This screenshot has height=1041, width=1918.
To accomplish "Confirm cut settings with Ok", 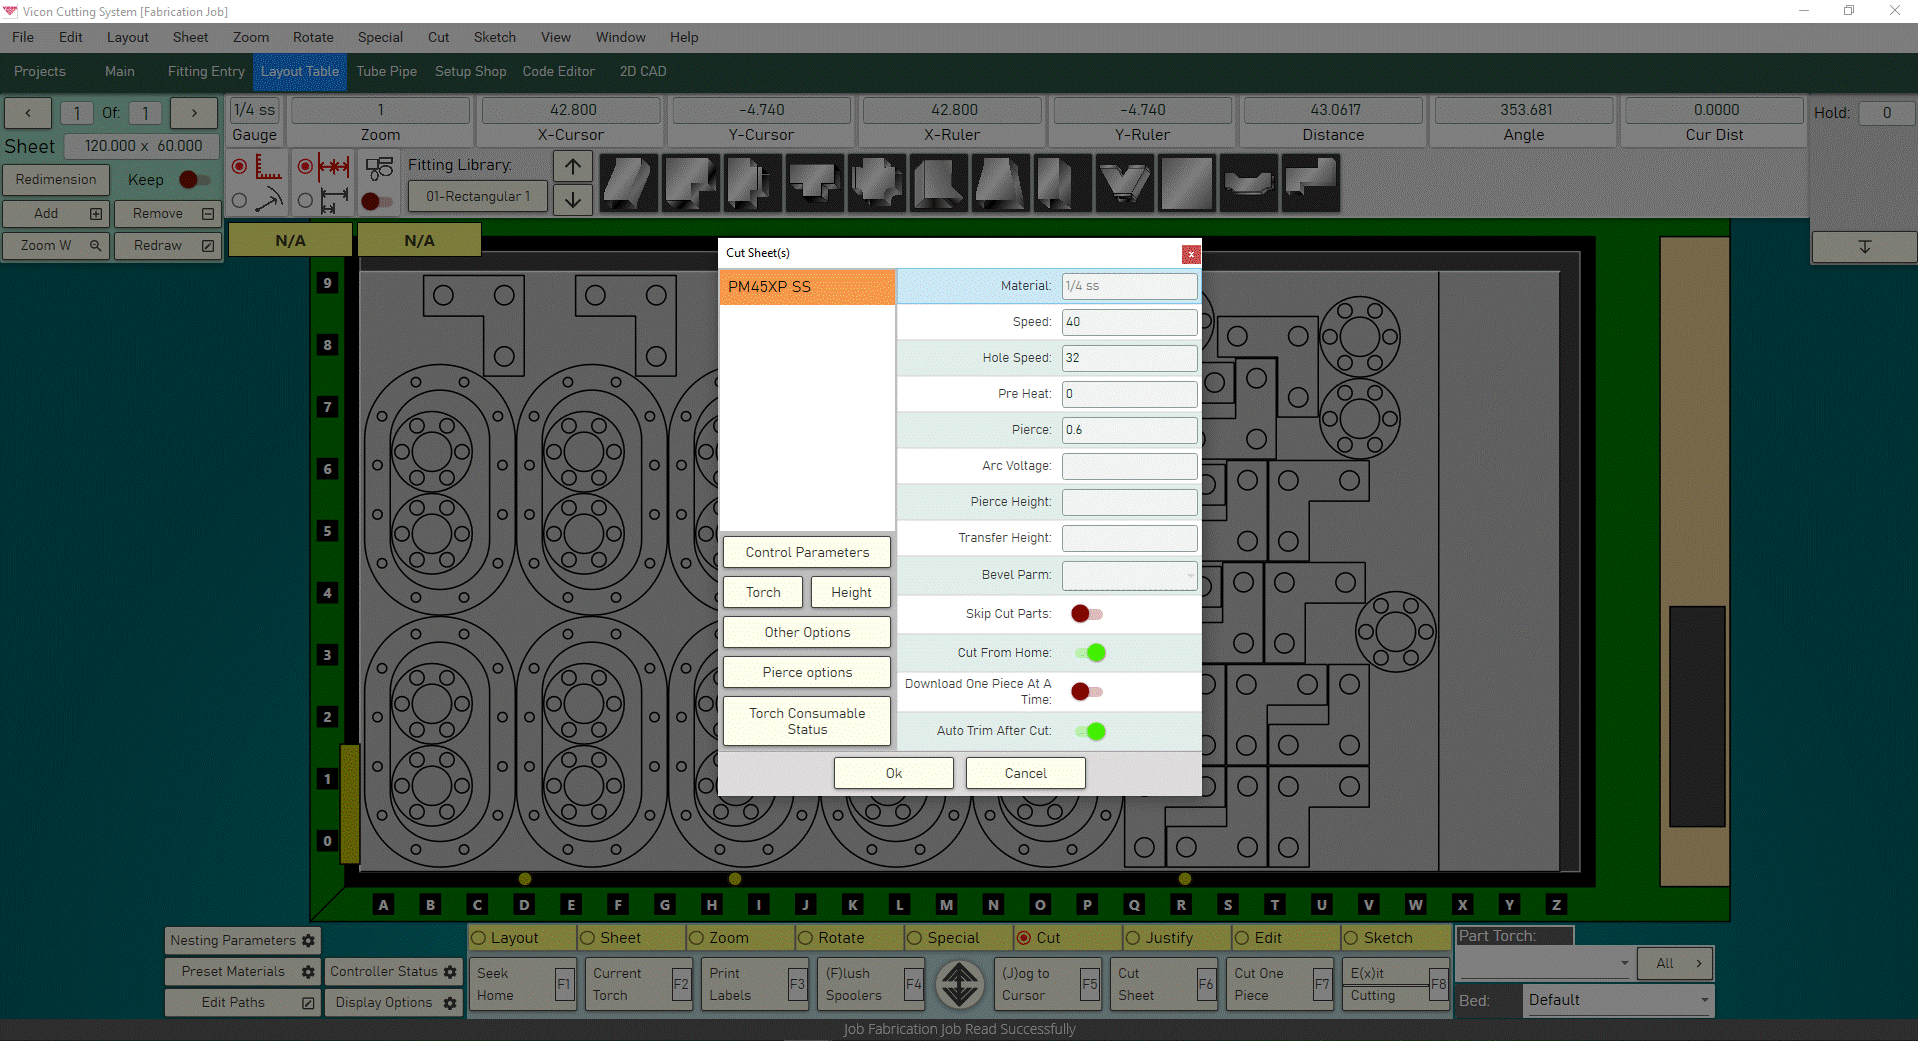I will point(893,773).
